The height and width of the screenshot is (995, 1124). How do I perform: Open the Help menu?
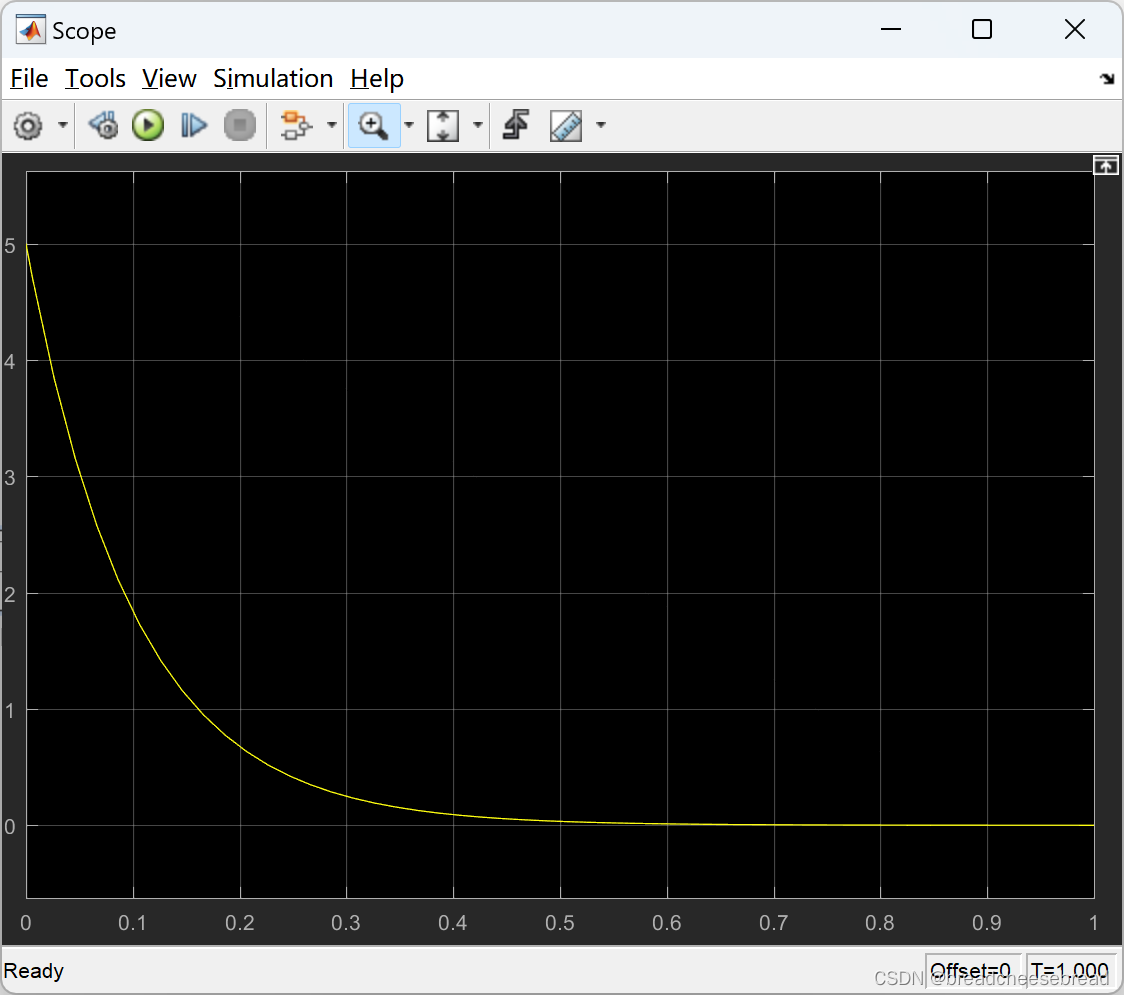[377, 78]
